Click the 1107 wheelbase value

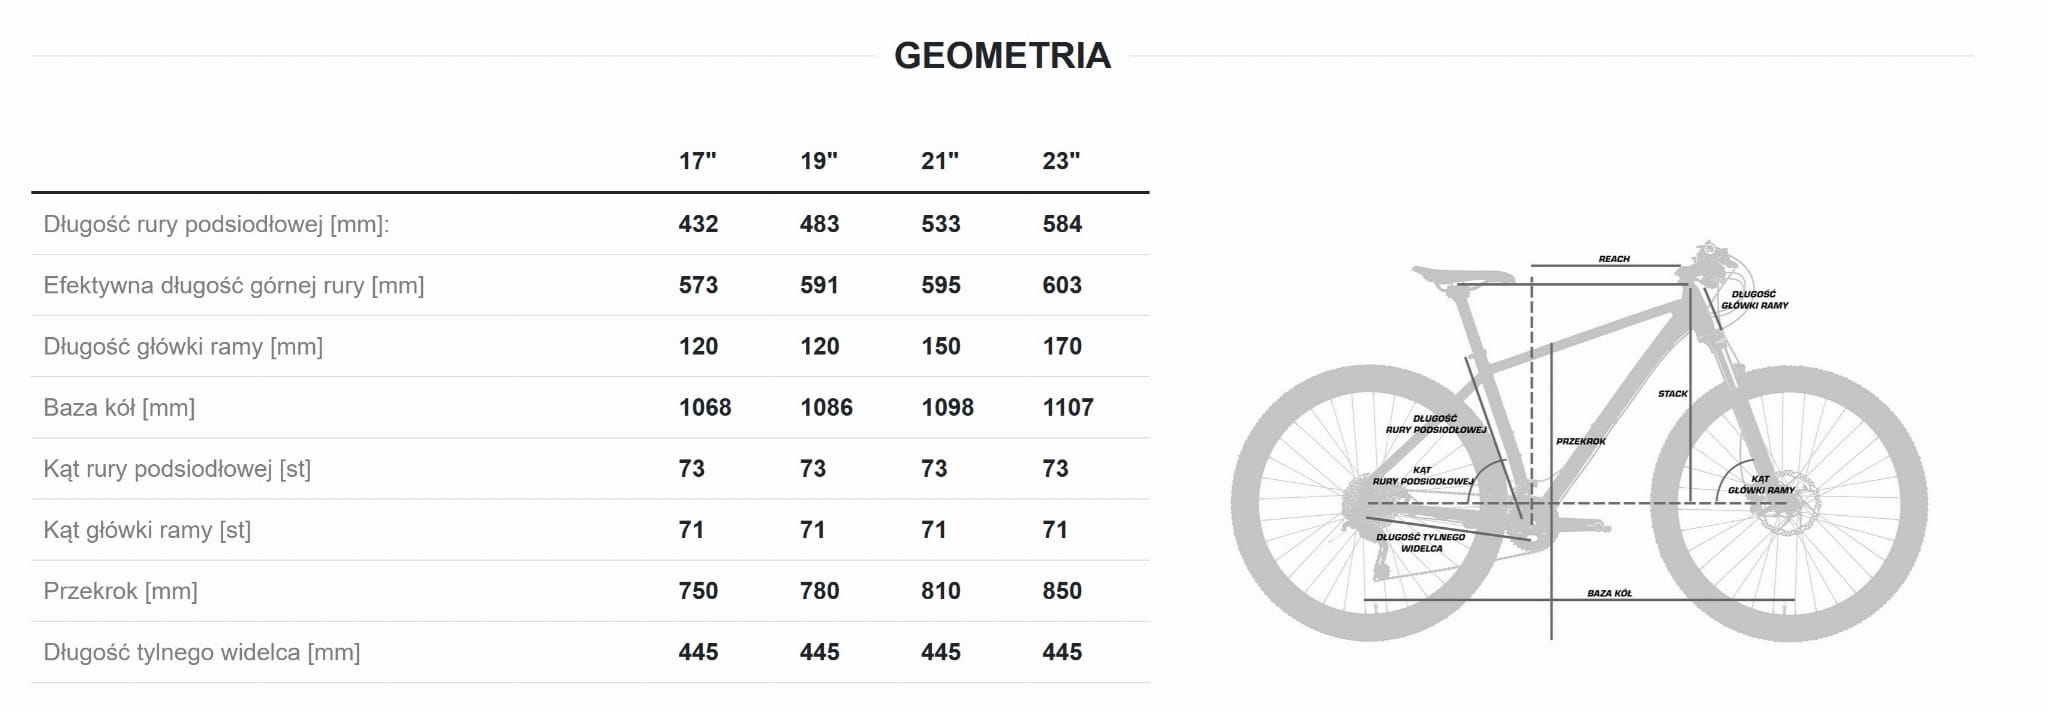[x=1067, y=408]
